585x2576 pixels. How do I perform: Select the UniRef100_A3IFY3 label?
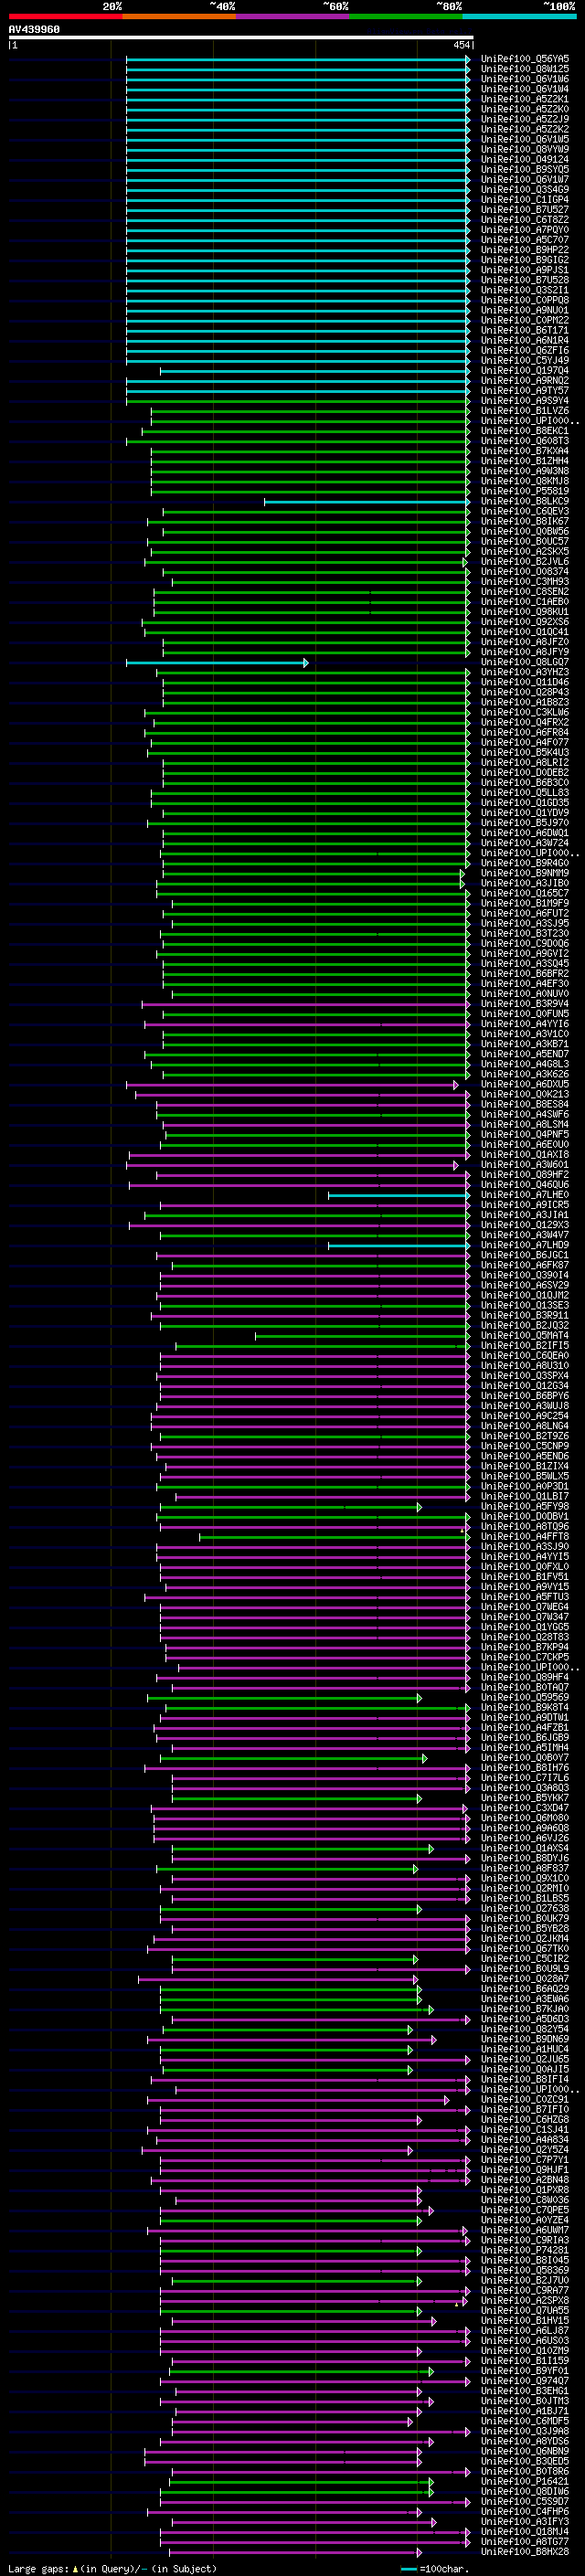pos(525,2522)
